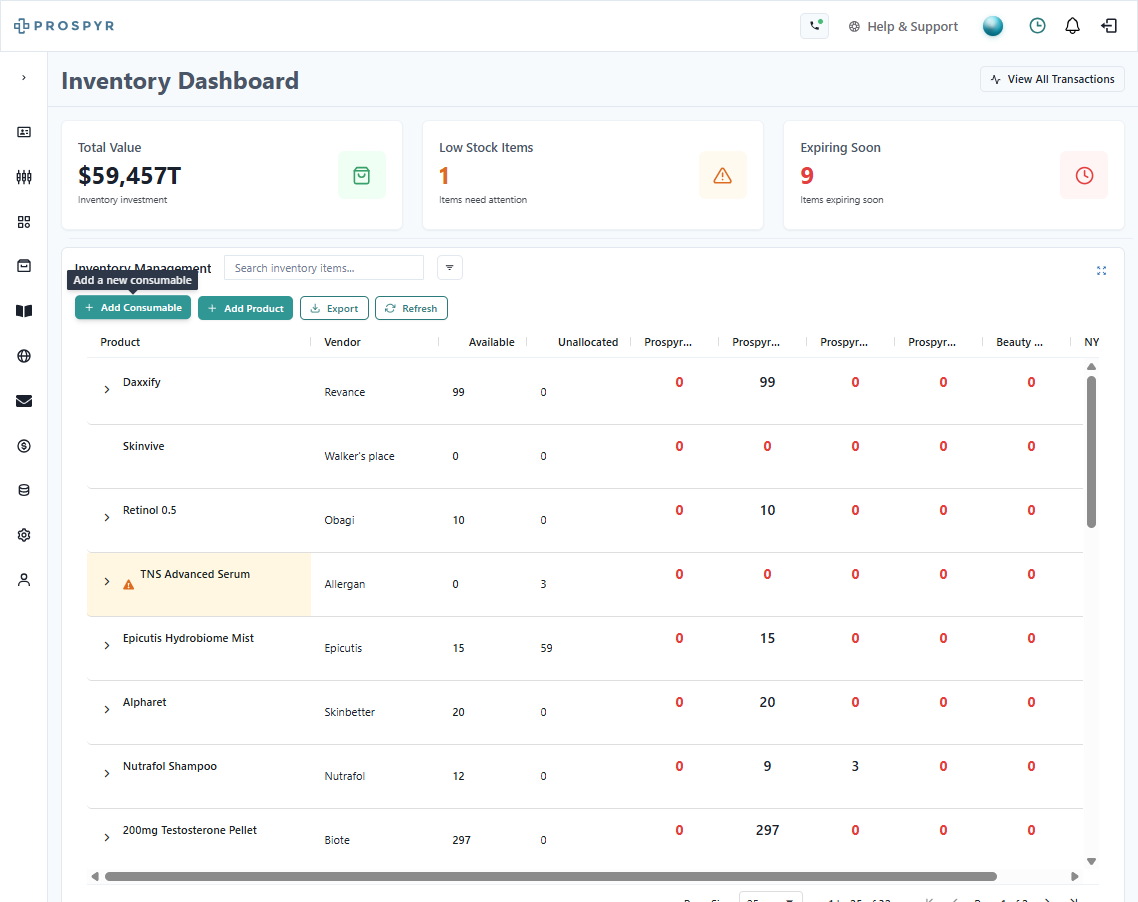This screenshot has width=1138, height=902.
Task: Click the Revance vendor cell
Action: [344, 393]
